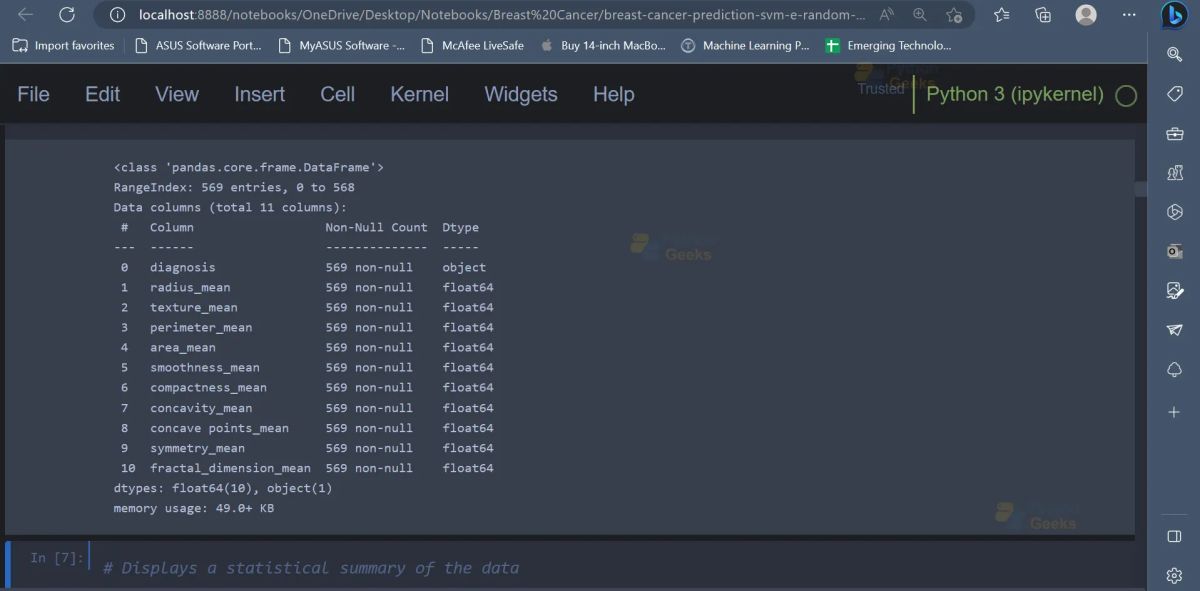1200x591 pixels.
Task: Click the 'compactness_mean' column name
Action: [208, 387]
